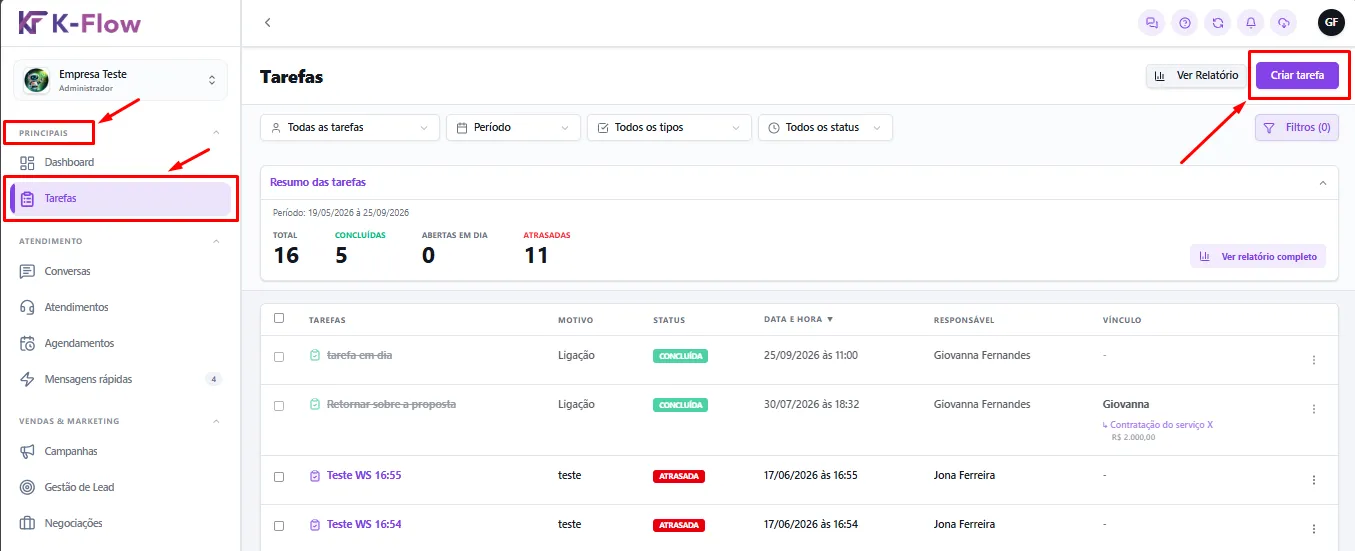Open the 'Todos os tipos' dropdown

[669, 128]
